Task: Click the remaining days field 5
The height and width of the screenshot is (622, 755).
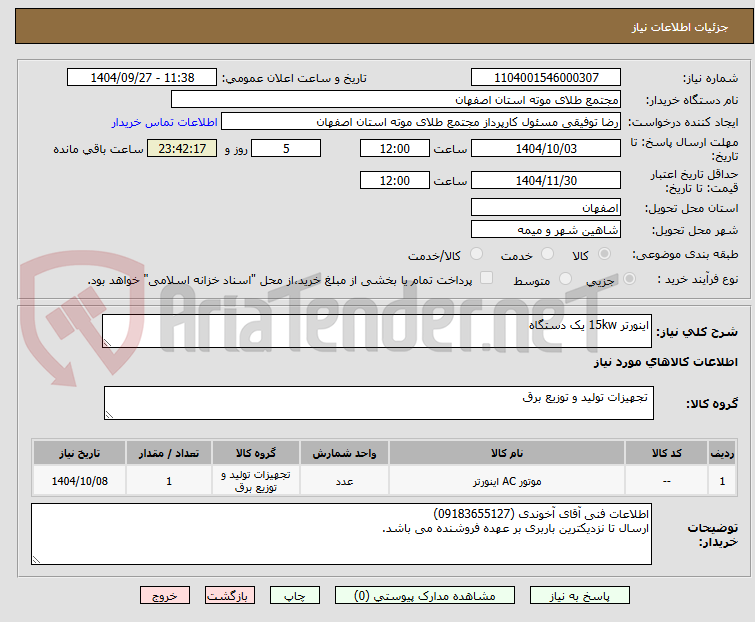Action: coord(286,148)
